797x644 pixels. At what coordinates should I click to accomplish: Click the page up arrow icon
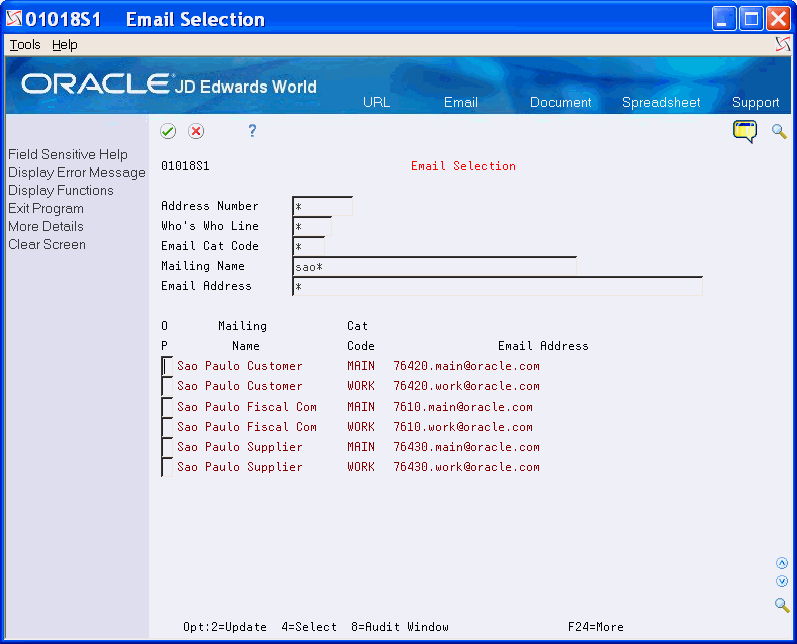[x=782, y=563]
